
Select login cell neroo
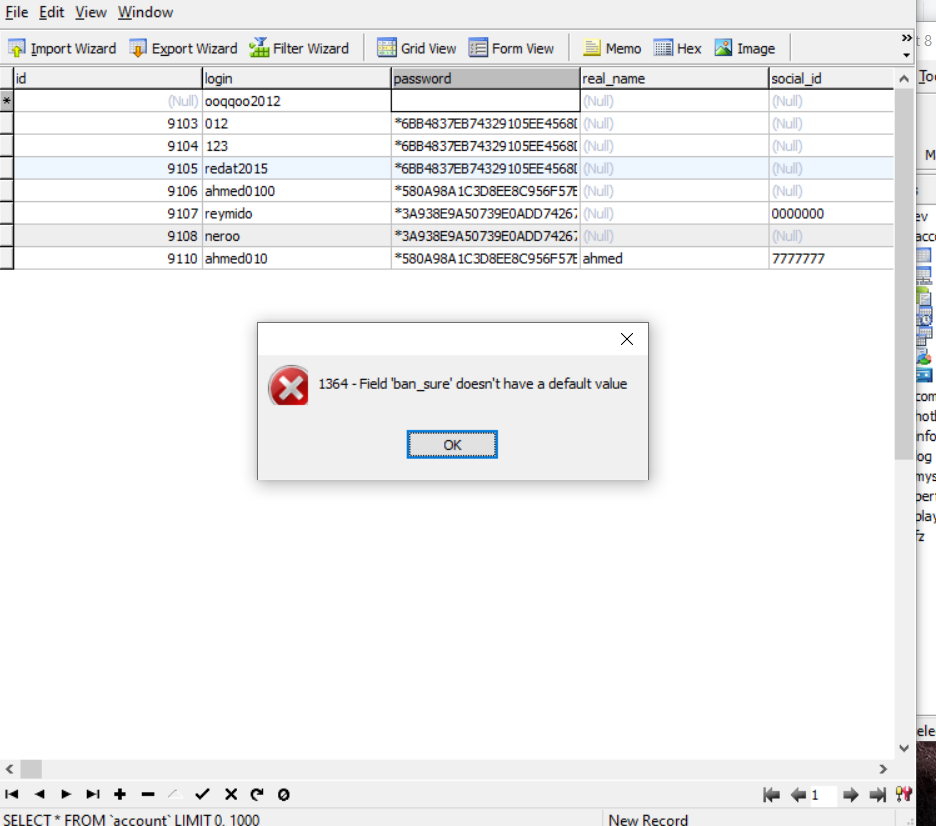click(x=296, y=236)
